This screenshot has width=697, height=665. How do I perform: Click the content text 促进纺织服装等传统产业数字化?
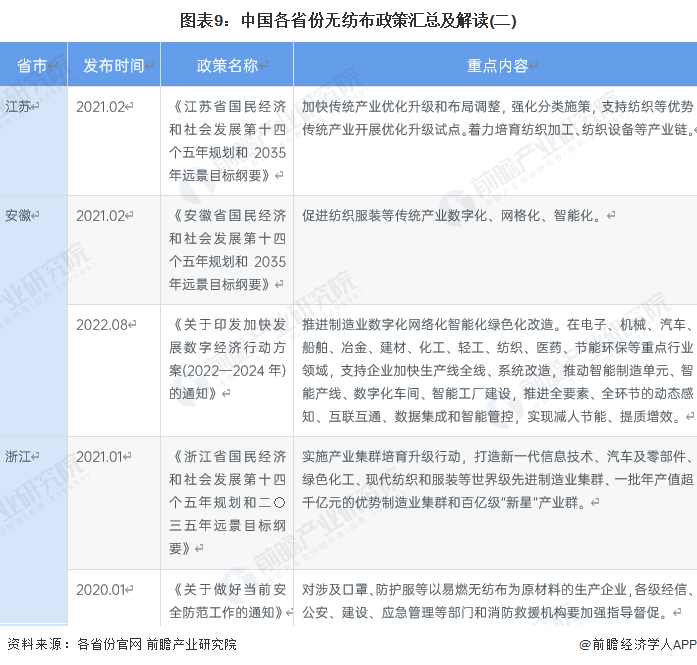tap(395, 216)
